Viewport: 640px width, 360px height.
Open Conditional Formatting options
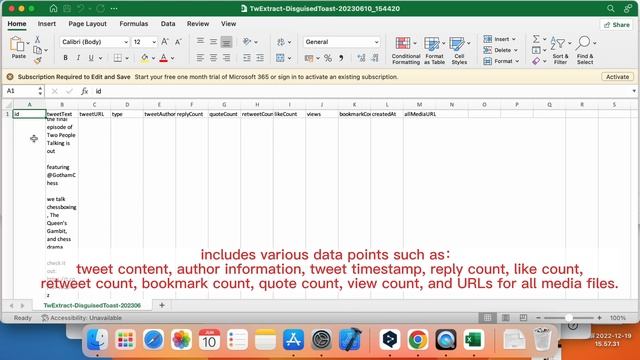coord(405,50)
